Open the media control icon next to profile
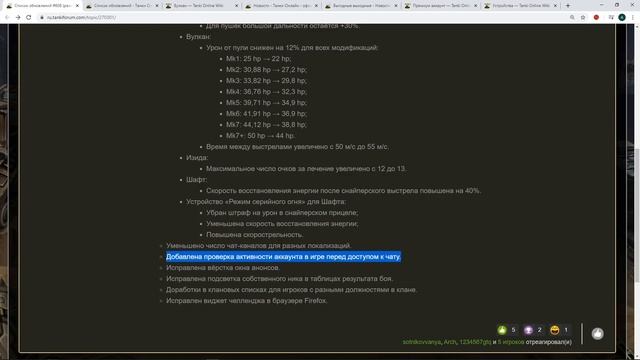 (x=611, y=18)
